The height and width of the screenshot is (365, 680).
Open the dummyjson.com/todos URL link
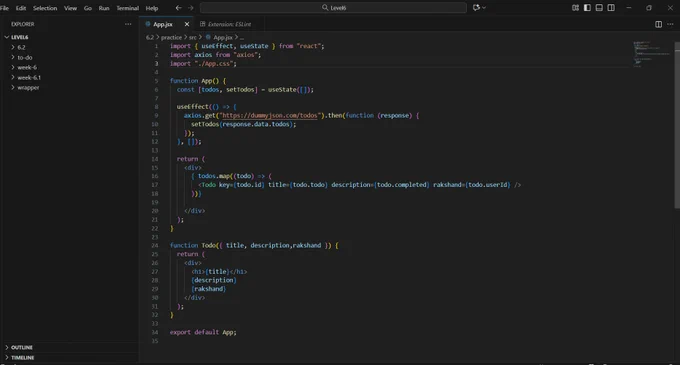coord(270,115)
